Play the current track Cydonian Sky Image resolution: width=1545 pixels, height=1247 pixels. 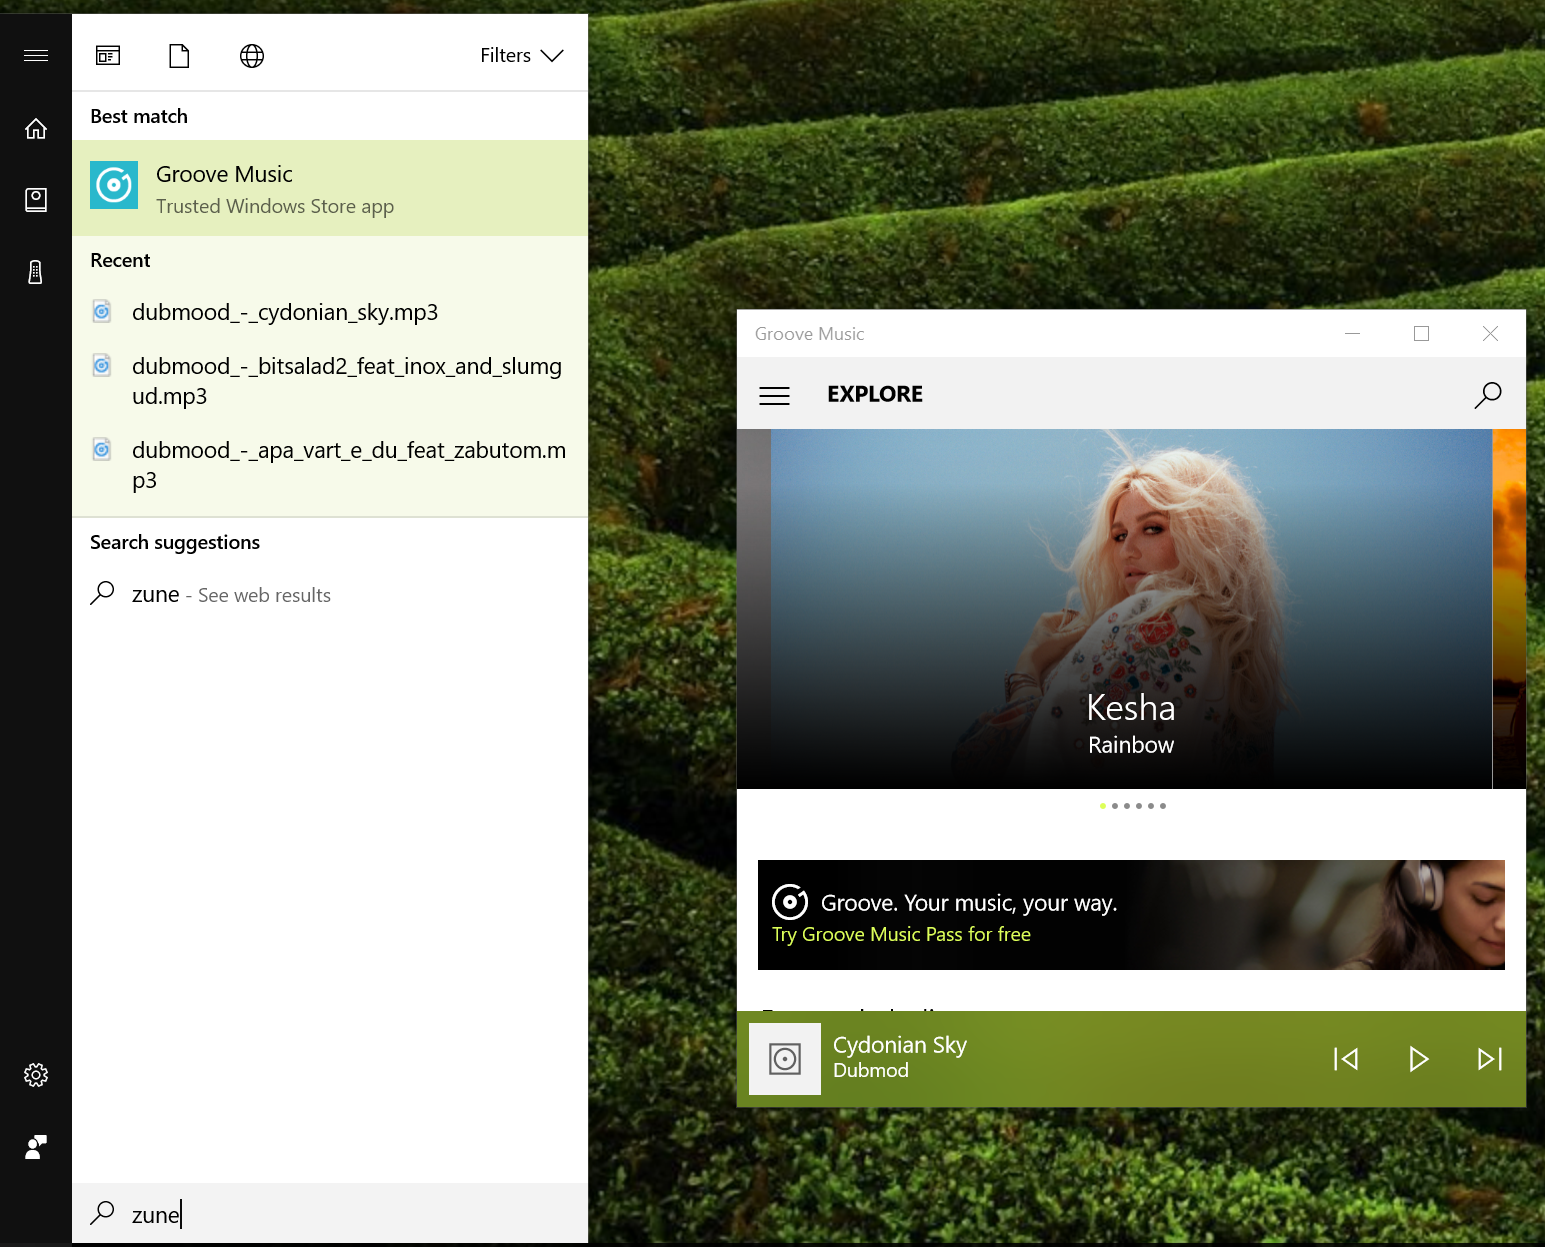(x=1418, y=1059)
